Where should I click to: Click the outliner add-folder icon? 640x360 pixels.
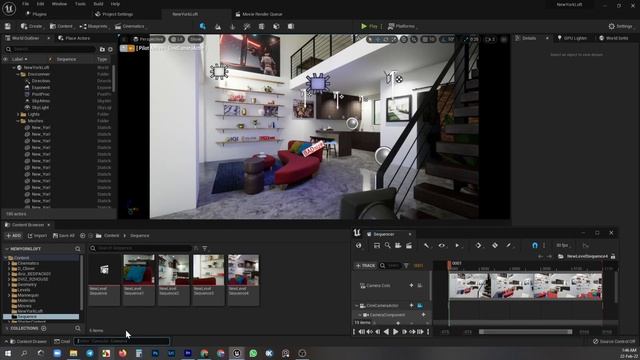tap(102, 49)
